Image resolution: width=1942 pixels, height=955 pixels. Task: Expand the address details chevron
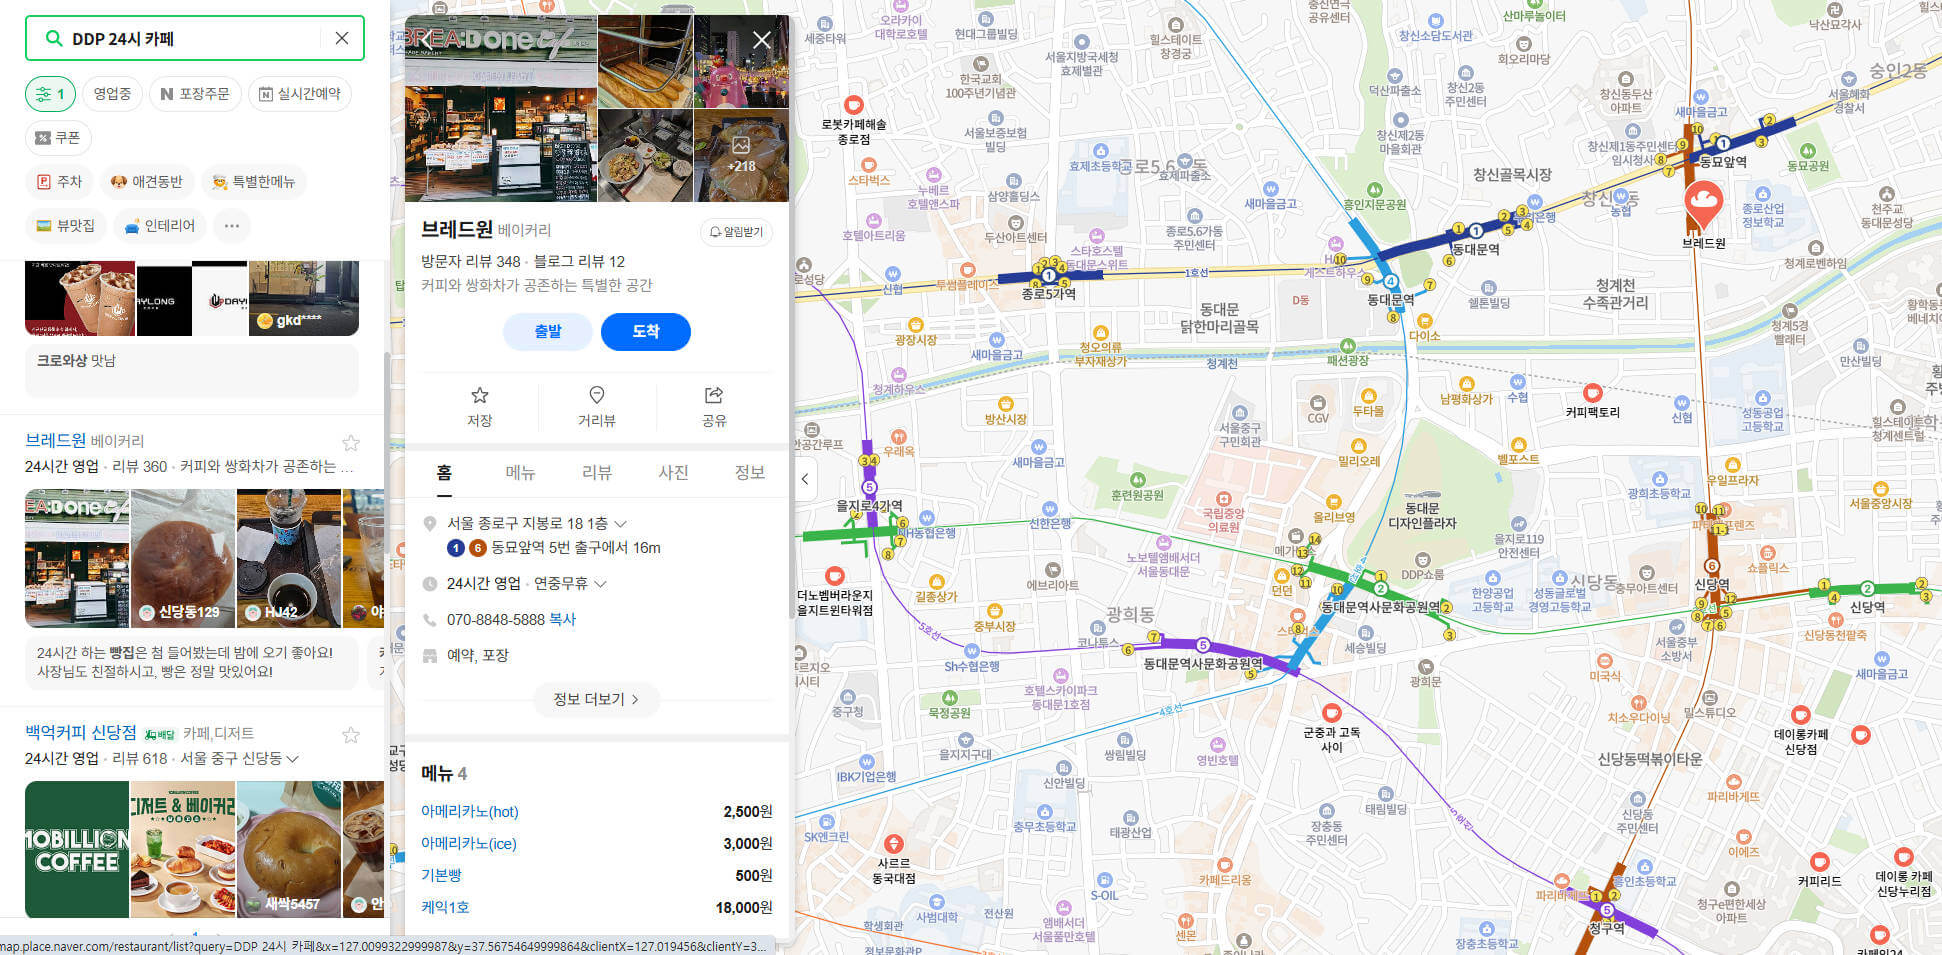tap(621, 524)
